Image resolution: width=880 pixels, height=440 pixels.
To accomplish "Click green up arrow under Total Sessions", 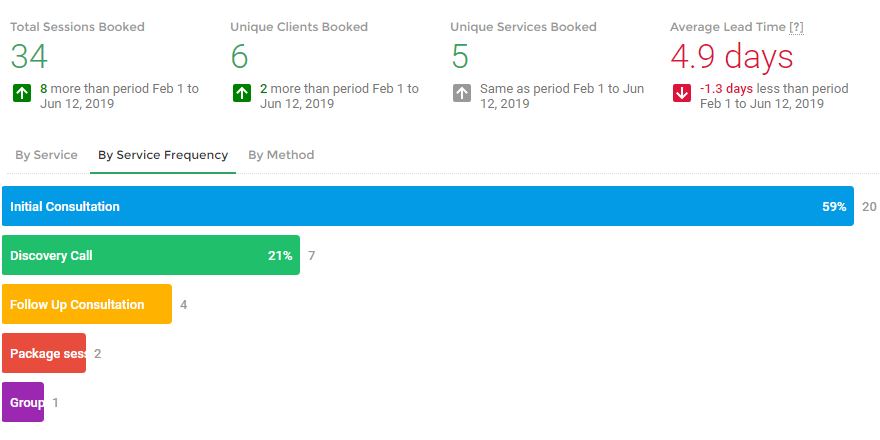I will coord(21,93).
